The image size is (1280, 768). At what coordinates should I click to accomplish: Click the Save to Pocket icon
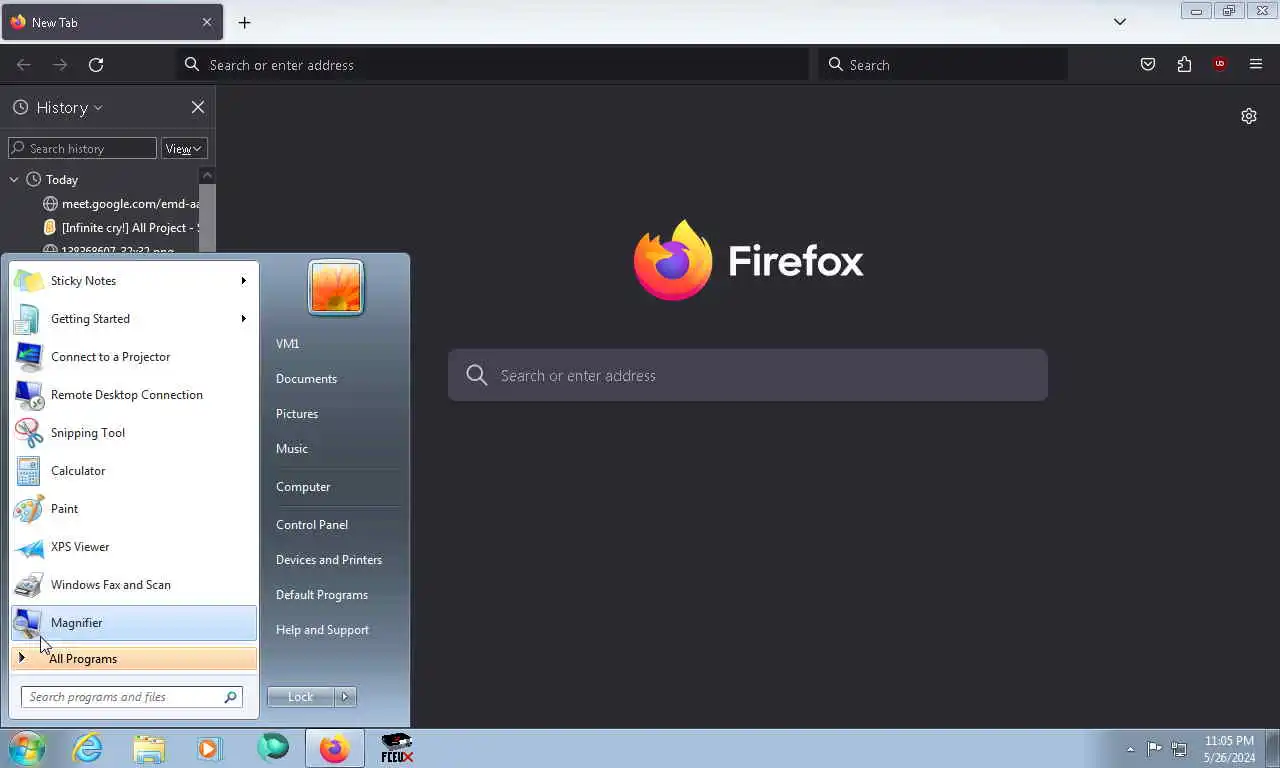click(1148, 65)
